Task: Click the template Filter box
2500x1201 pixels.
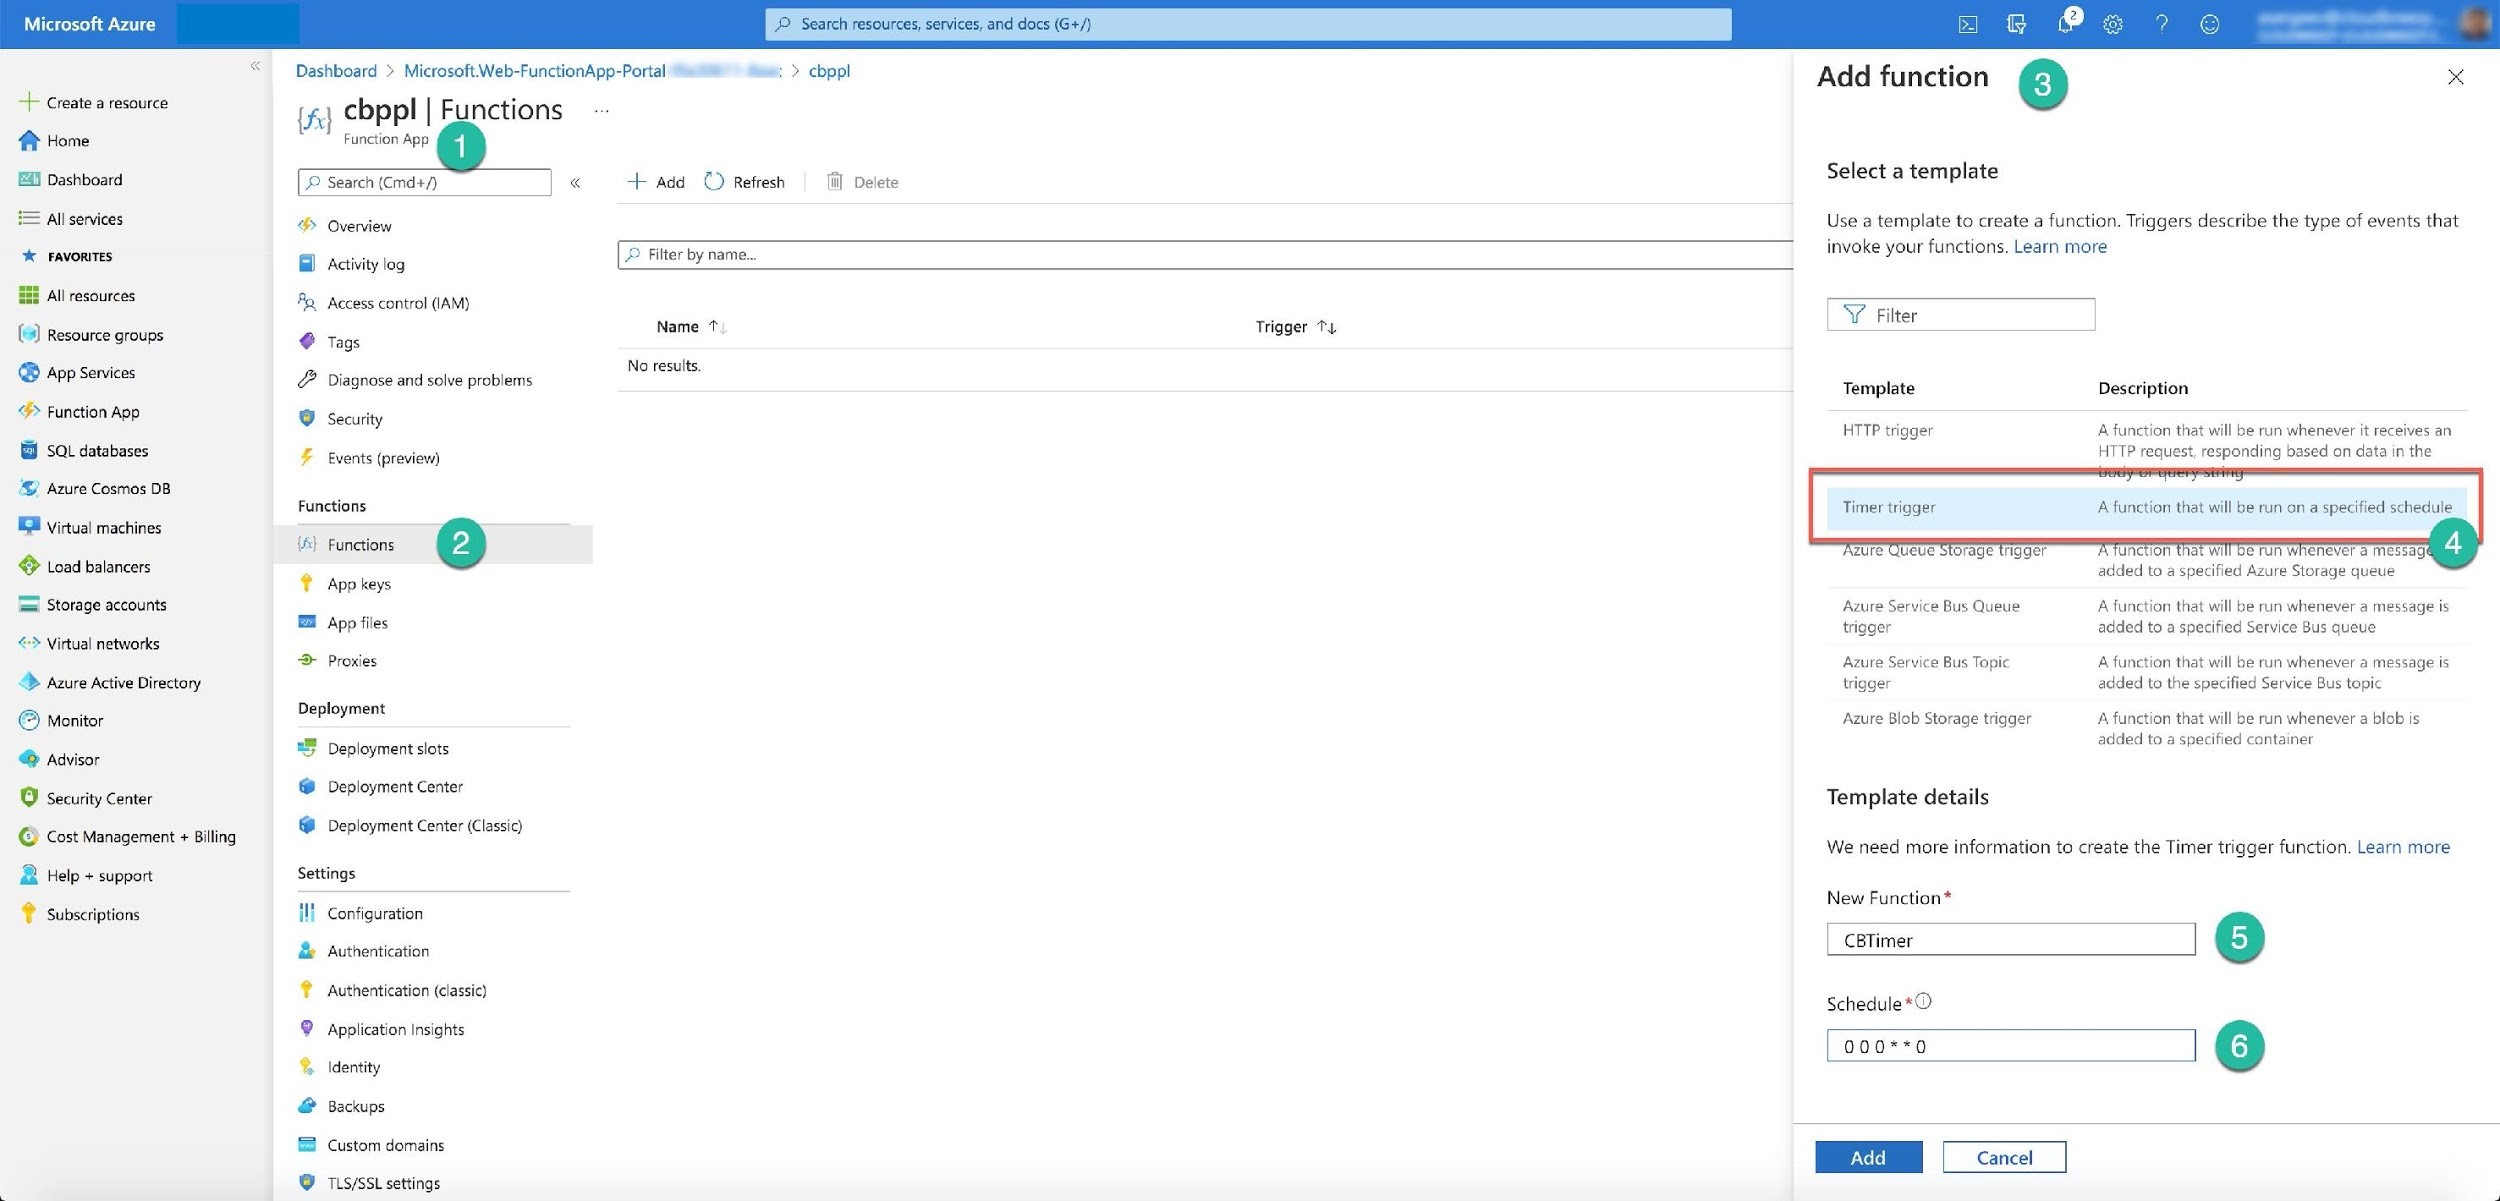Action: pos(1960,315)
